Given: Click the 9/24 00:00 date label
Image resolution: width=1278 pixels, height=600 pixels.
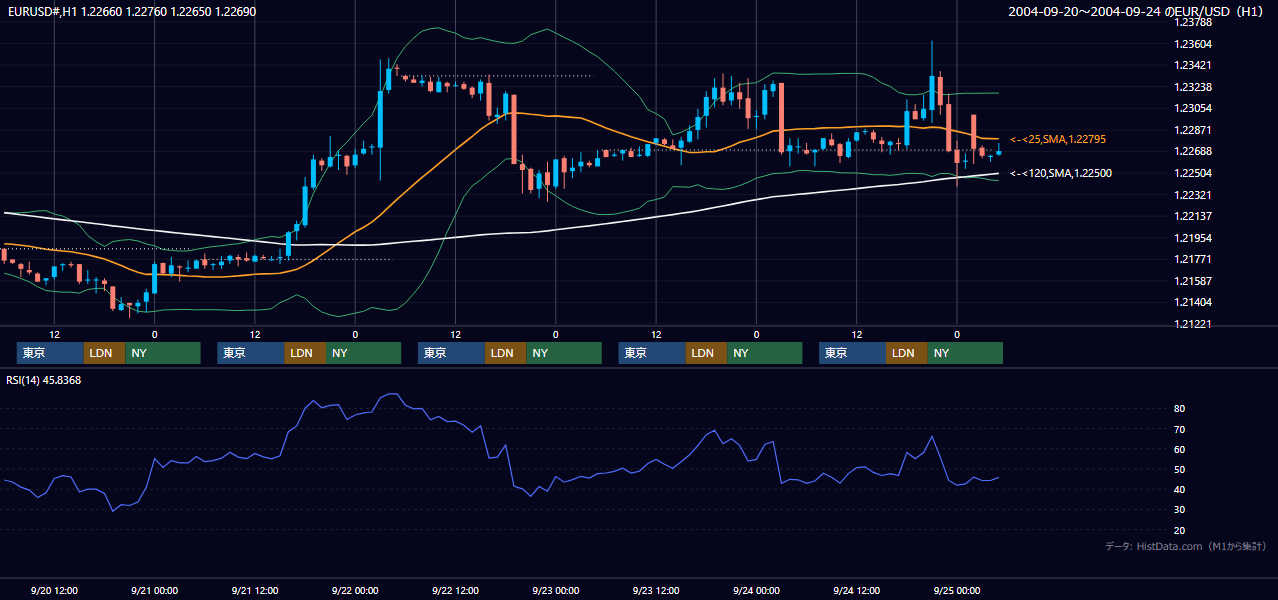Looking at the screenshot, I should pos(756,590).
